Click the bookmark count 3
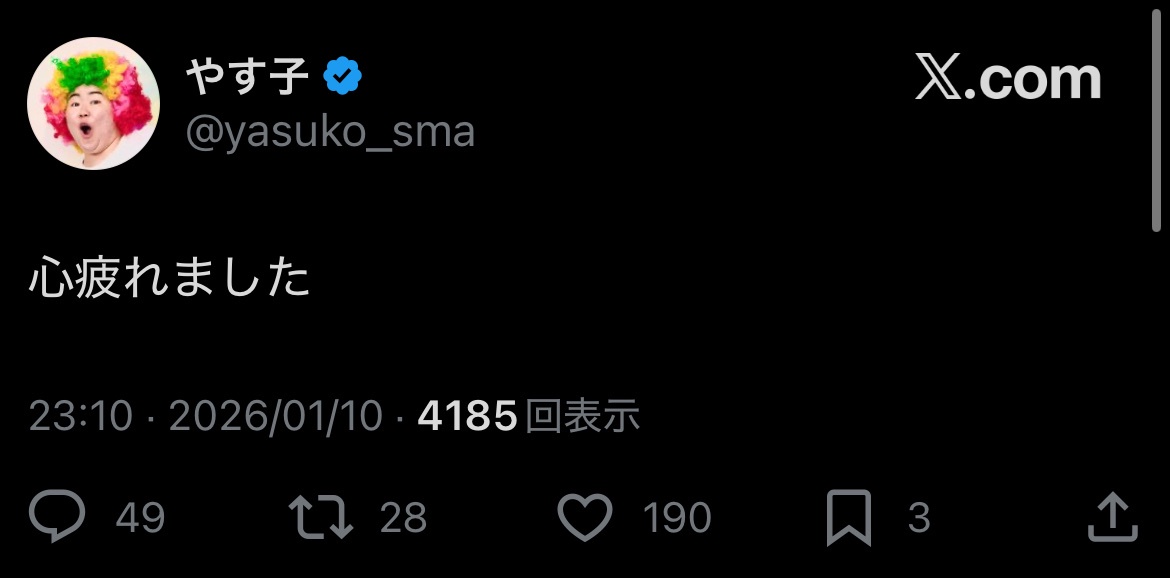Image resolution: width=1170 pixels, height=578 pixels. (919, 518)
